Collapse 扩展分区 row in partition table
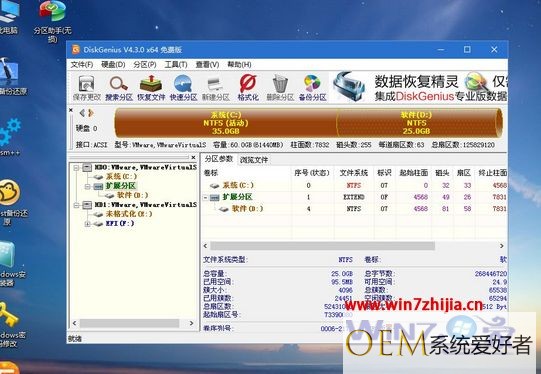Viewport: 541px width, 374px height. (x=206, y=197)
